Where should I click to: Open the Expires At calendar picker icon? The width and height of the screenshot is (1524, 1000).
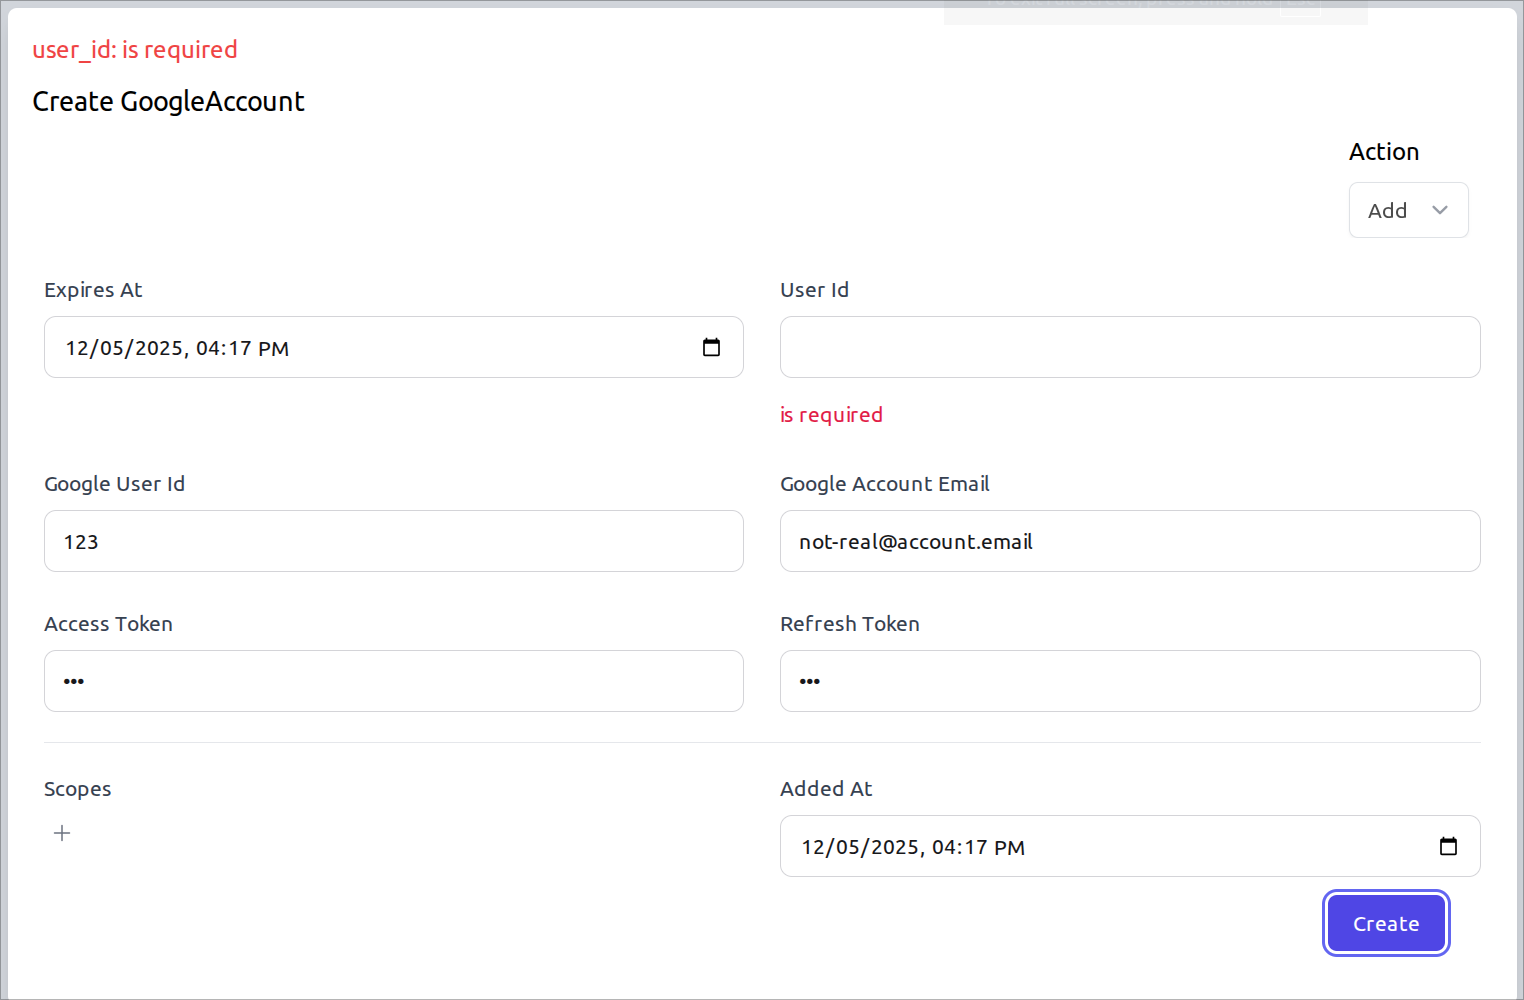(711, 347)
